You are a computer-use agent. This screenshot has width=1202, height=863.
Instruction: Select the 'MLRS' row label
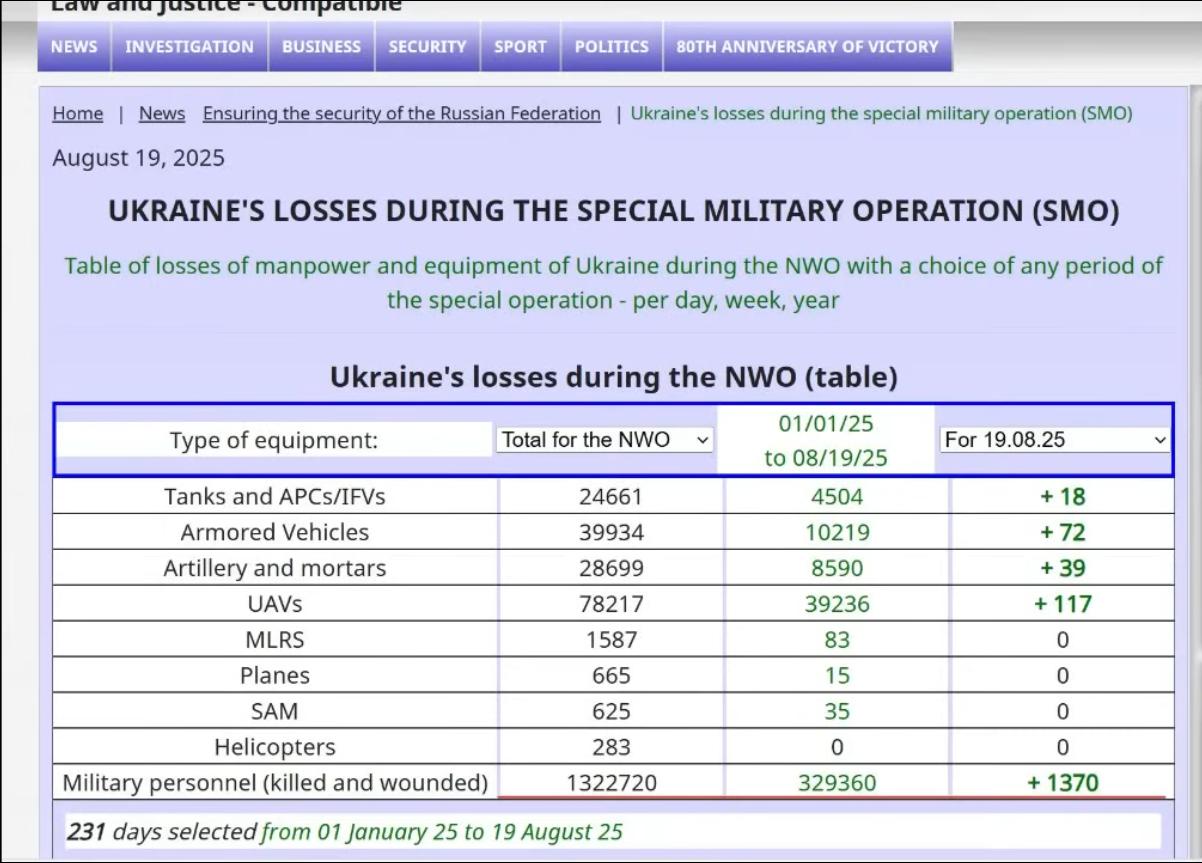pyautogui.click(x=275, y=640)
